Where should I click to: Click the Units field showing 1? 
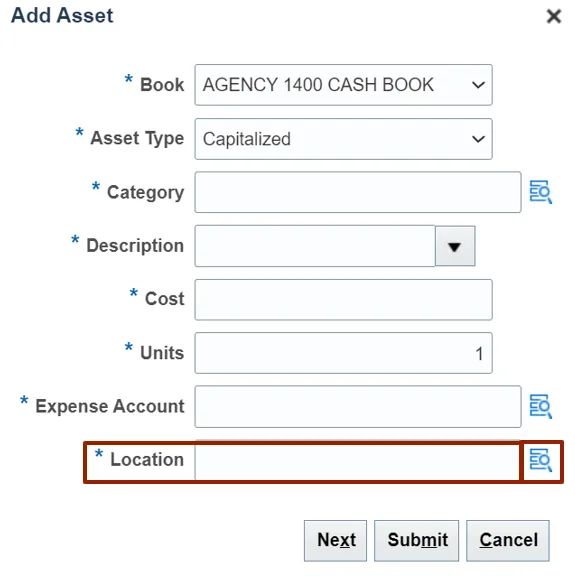pyautogui.click(x=344, y=353)
